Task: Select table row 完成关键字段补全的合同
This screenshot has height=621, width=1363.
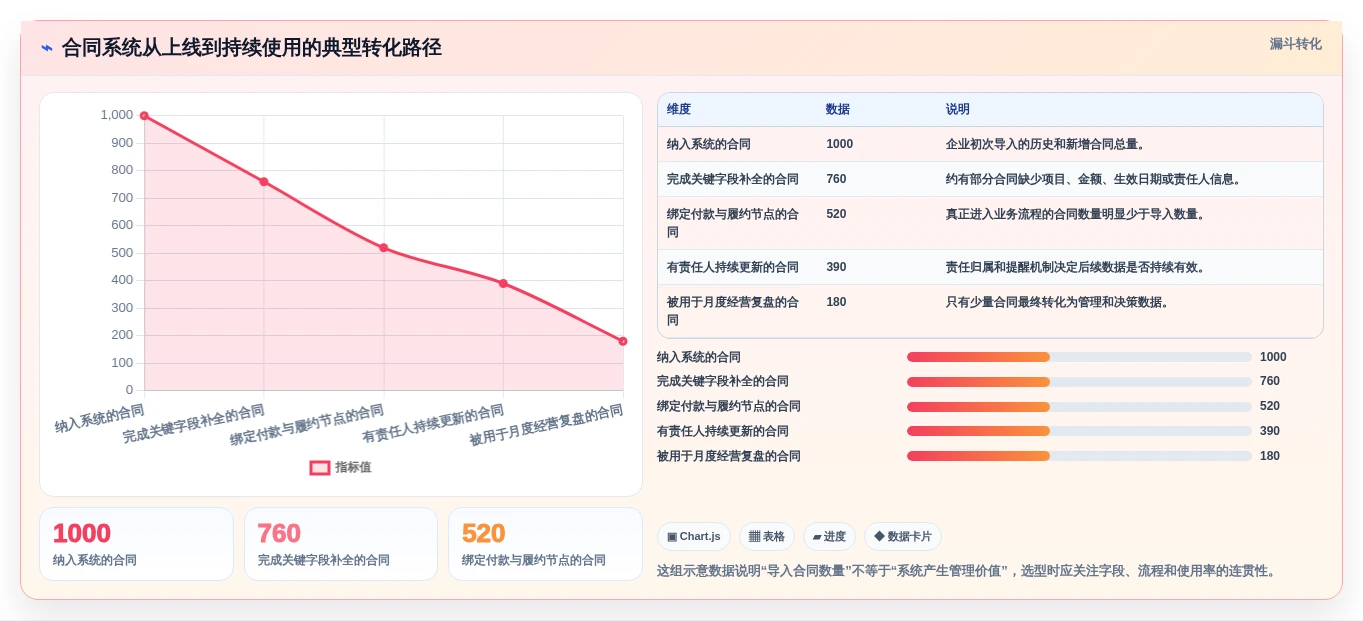Action: click(x=990, y=179)
